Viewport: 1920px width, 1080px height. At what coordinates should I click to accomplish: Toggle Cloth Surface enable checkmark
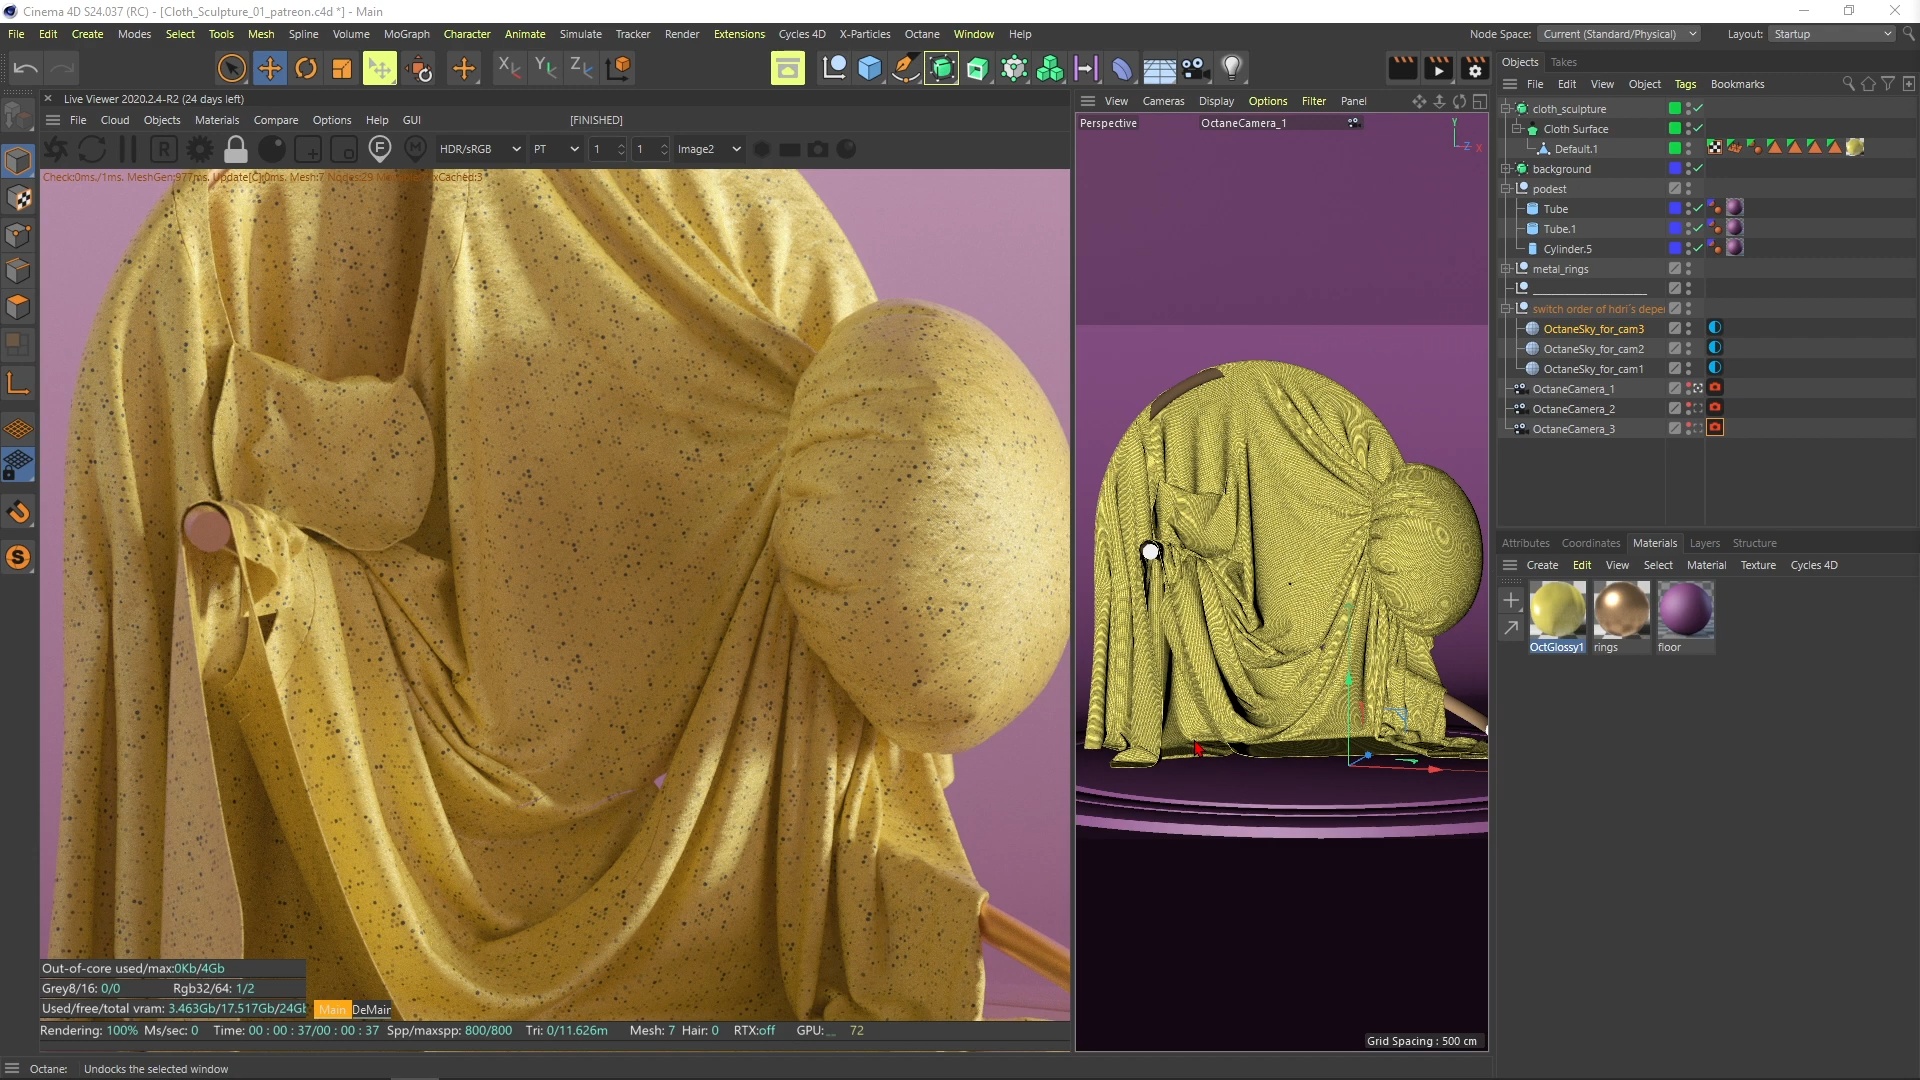pos(1698,128)
